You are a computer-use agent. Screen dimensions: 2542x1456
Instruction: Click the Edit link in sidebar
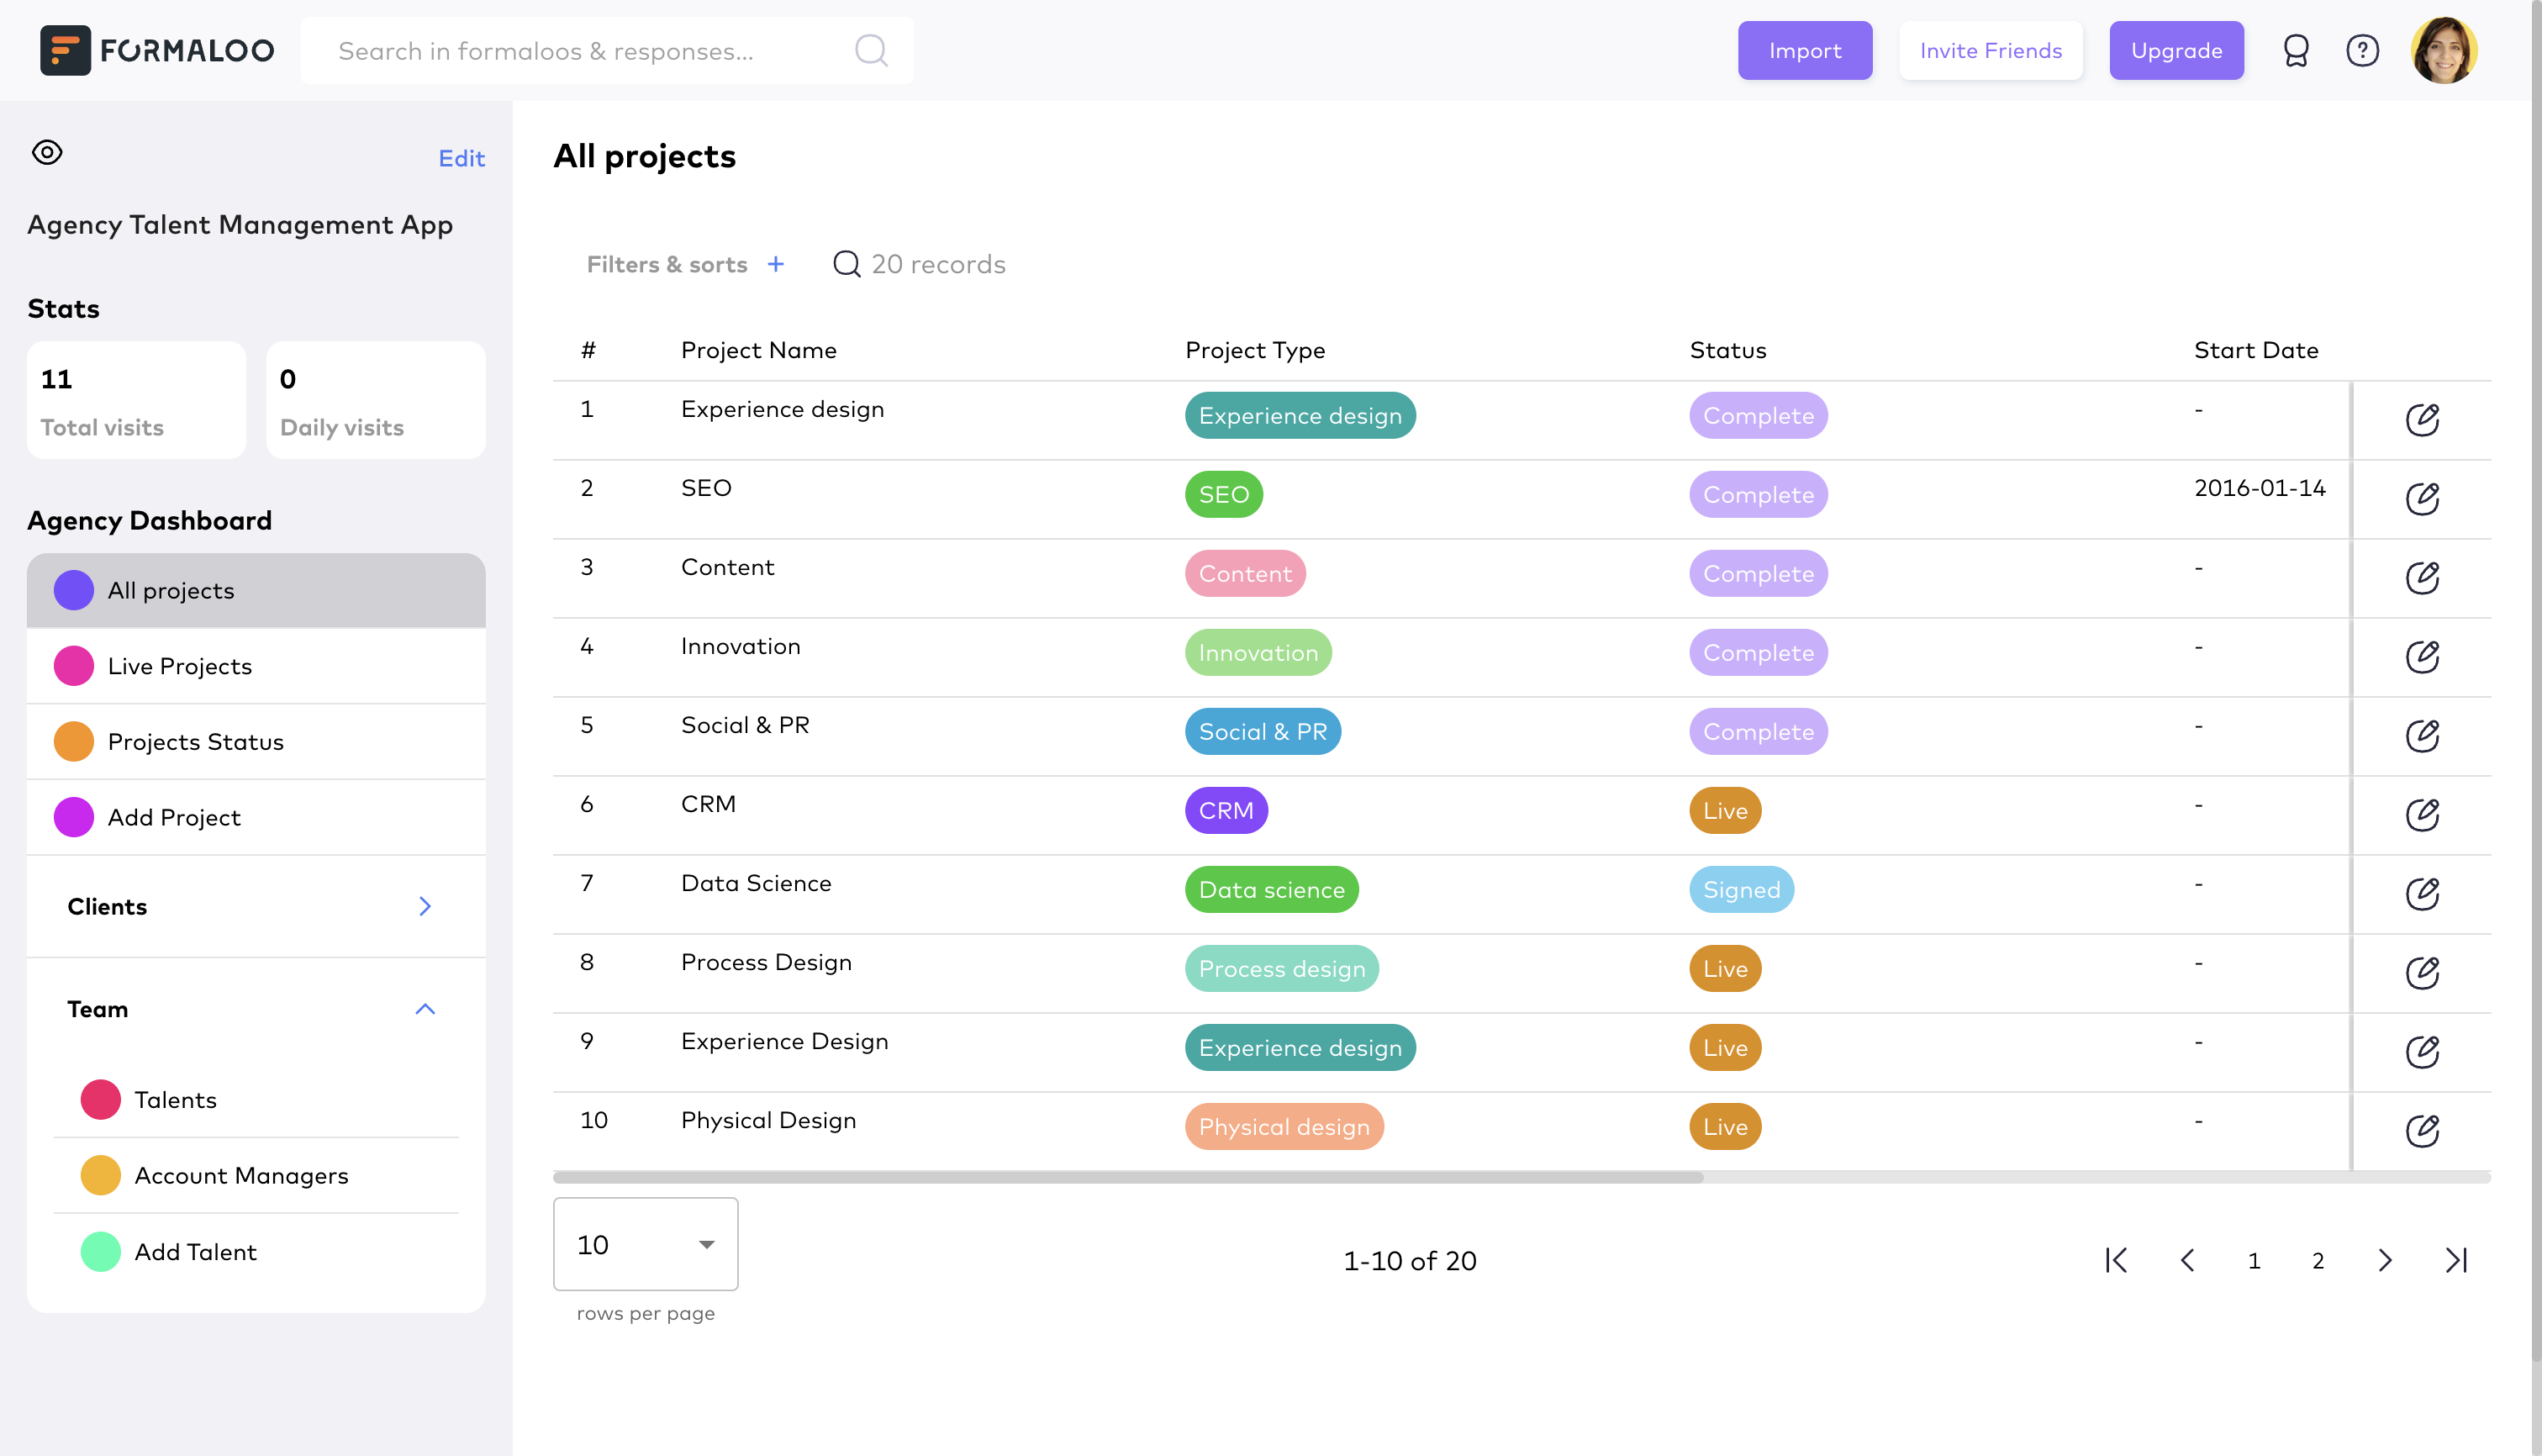461,158
